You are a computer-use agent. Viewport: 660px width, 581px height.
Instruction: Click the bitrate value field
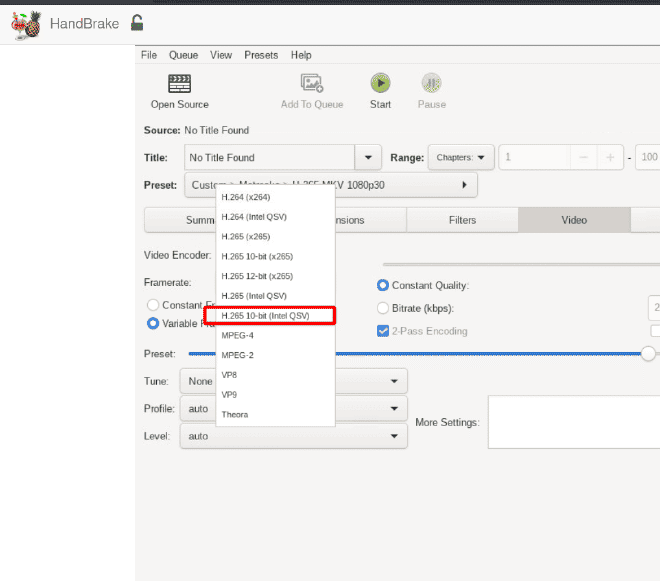coord(654,308)
